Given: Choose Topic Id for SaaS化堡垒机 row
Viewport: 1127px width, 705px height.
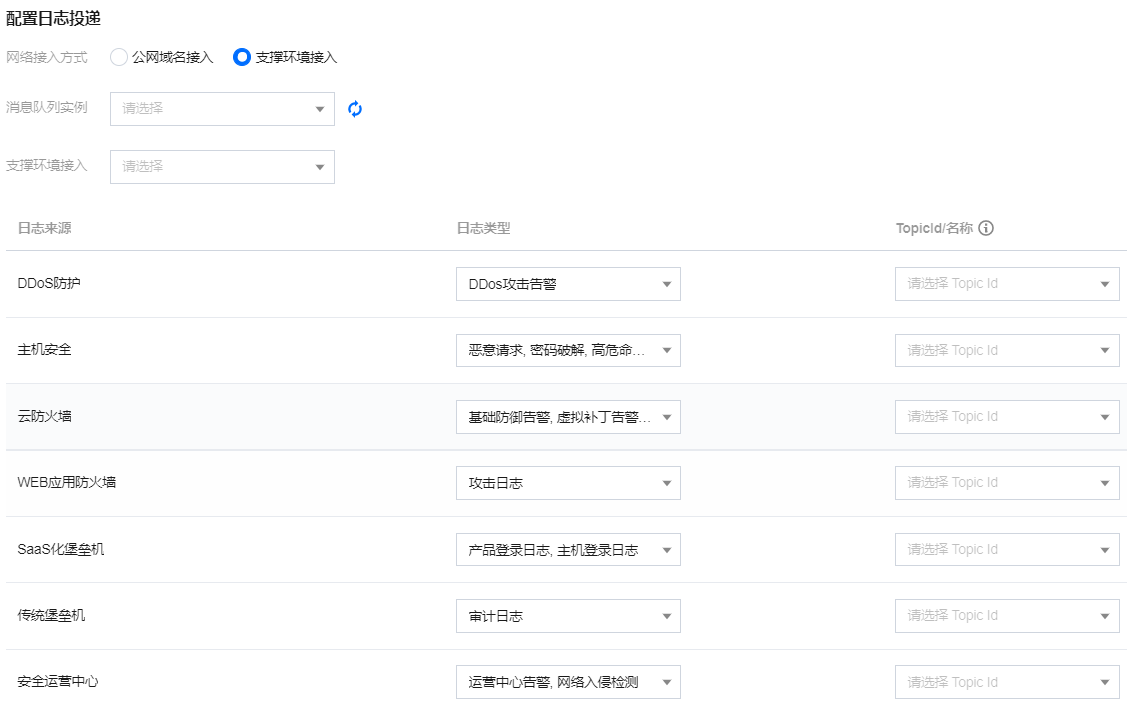Looking at the screenshot, I should pos(1007,550).
